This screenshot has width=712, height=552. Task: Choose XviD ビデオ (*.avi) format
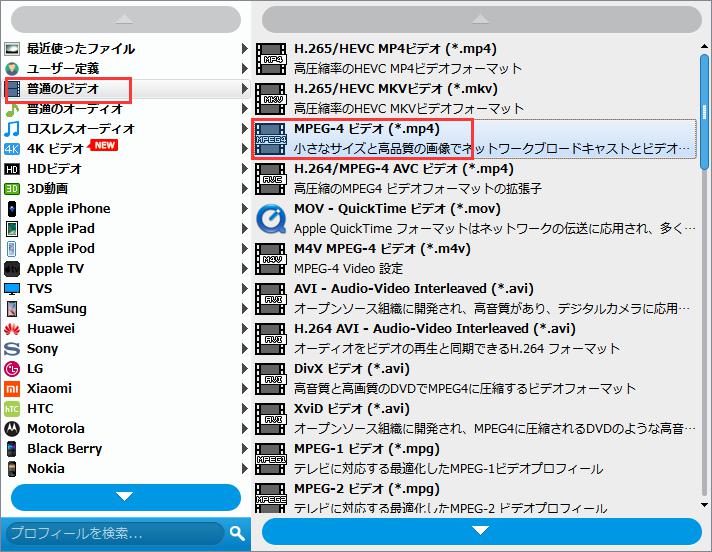(x=475, y=419)
